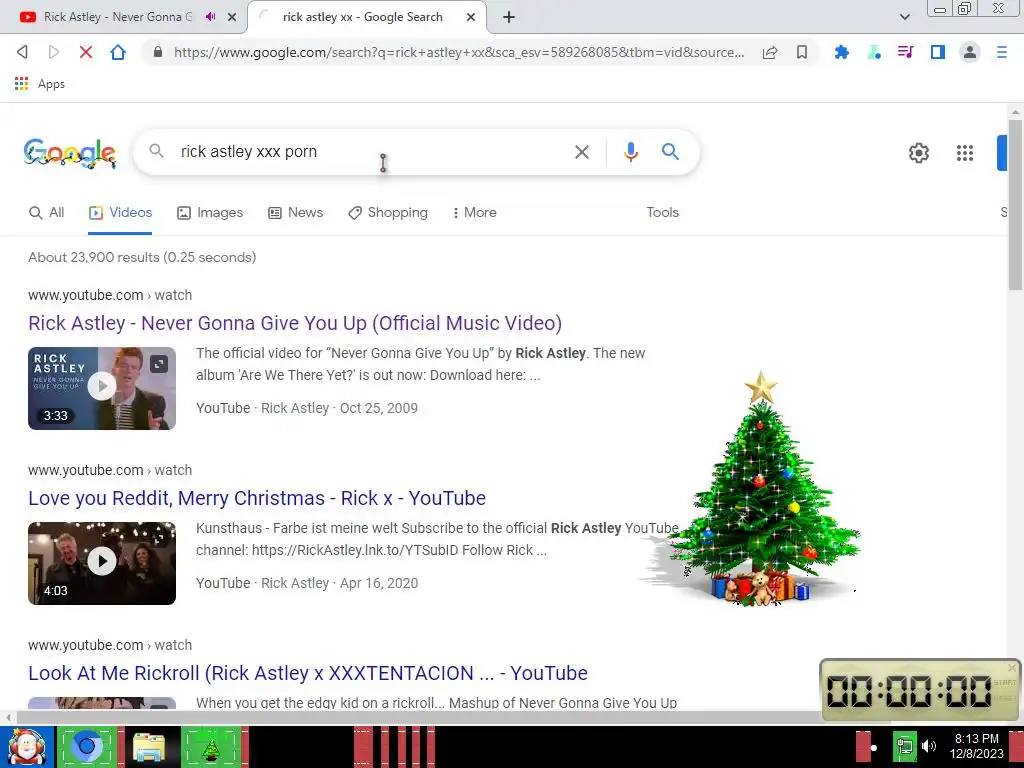
Task: Click the 'About 23,900 results' text
Action: click(142, 257)
